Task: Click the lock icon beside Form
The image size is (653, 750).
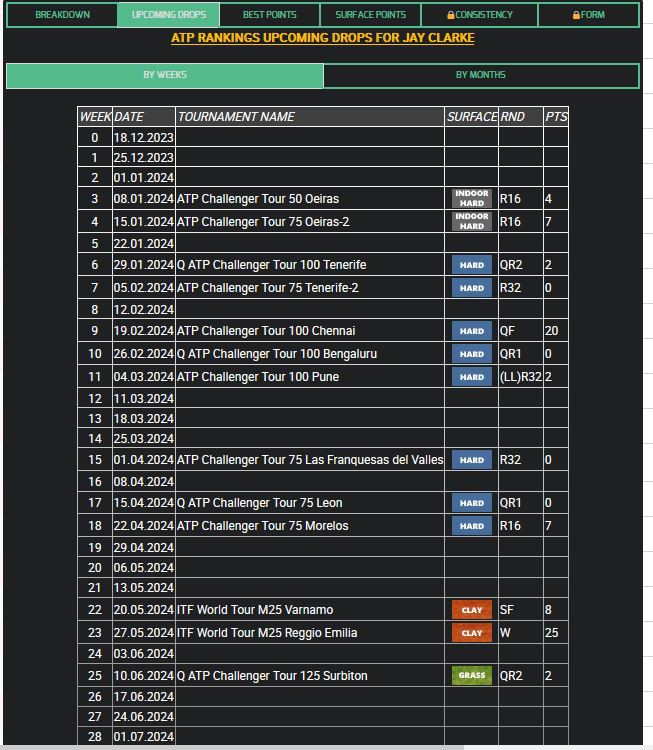Action: [x=576, y=15]
